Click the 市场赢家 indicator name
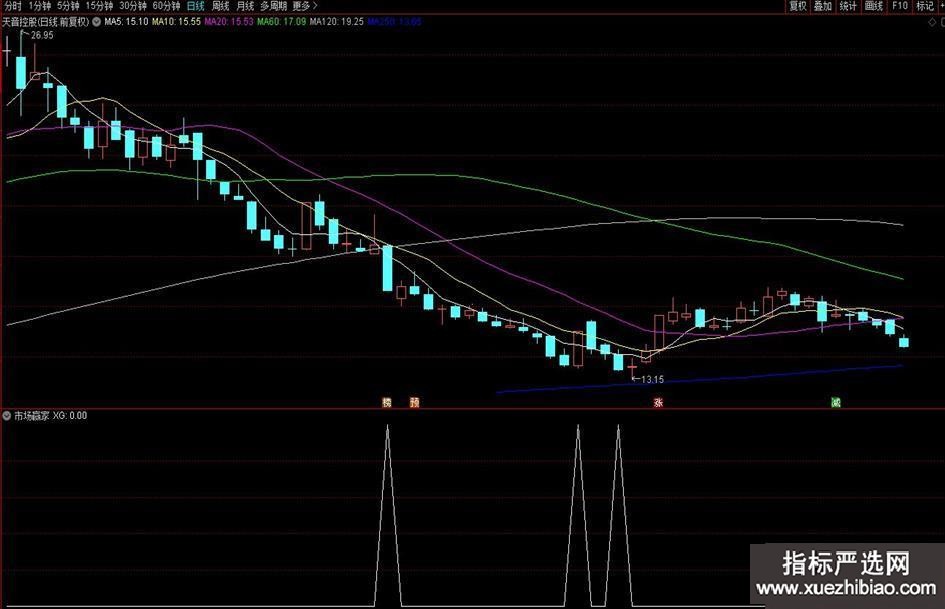 point(31,415)
